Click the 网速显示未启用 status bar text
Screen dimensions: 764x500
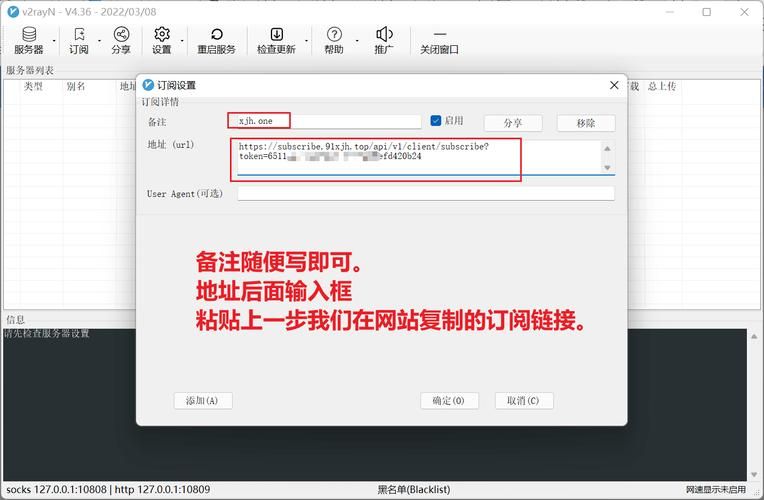click(x=715, y=489)
